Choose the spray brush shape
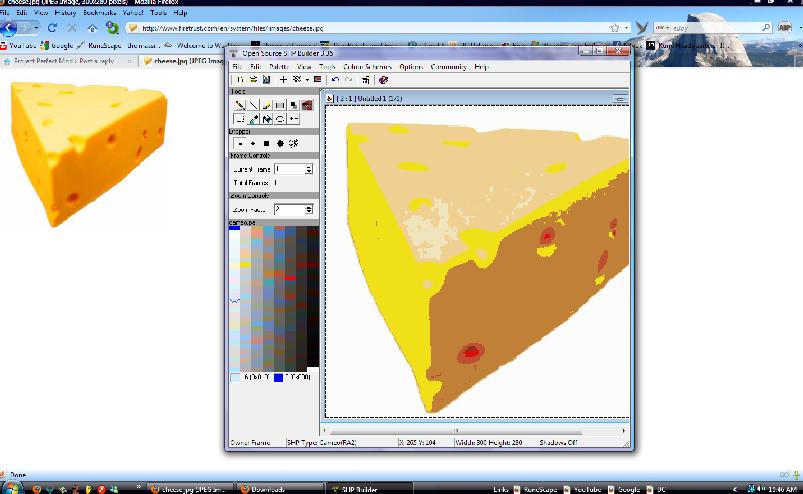Viewport: 803px width, 494px height. 294,143
